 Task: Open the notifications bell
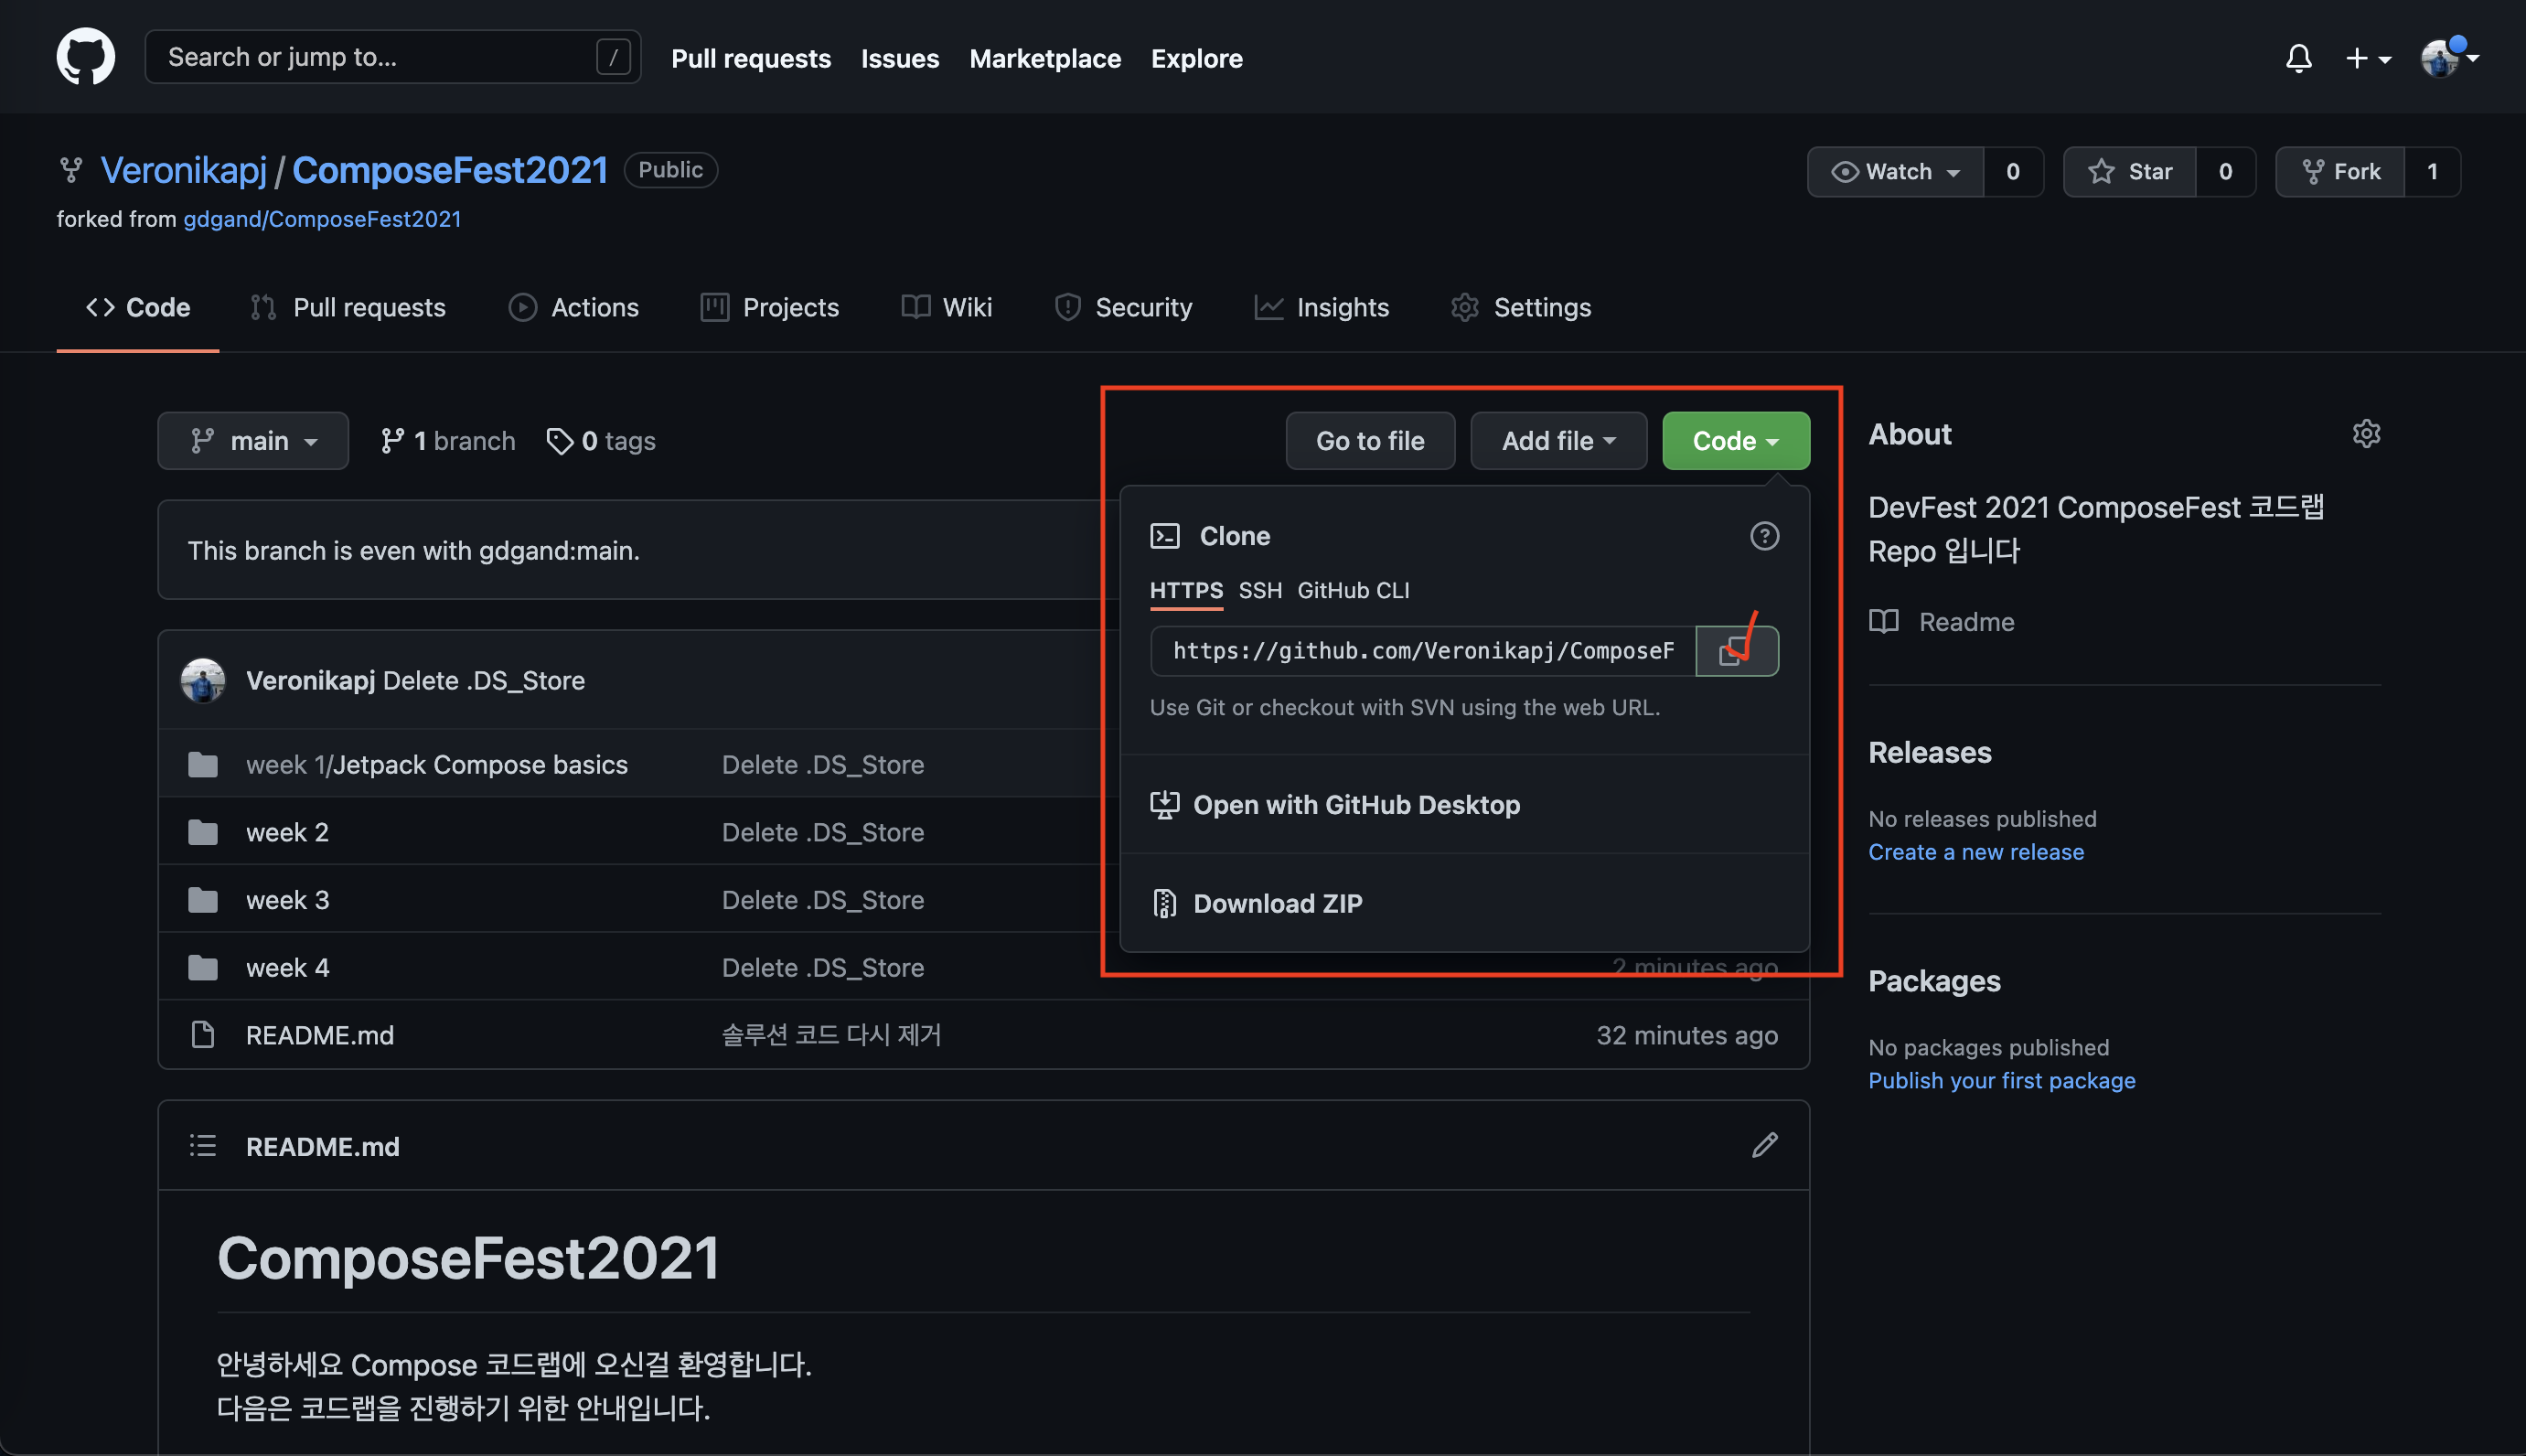pyautogui.click(x=2299, y=58)
